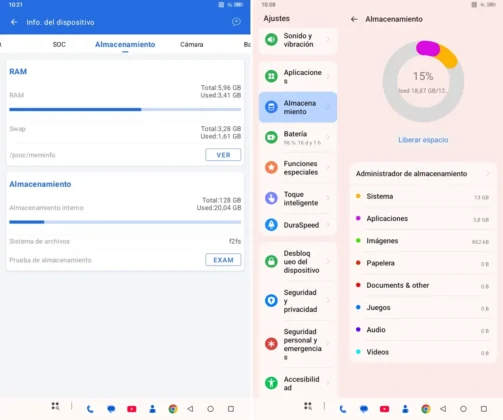Open the Papelera storage row
Image resolution: width=503 pixels, height=420 pixels.
tap(423, 263)
